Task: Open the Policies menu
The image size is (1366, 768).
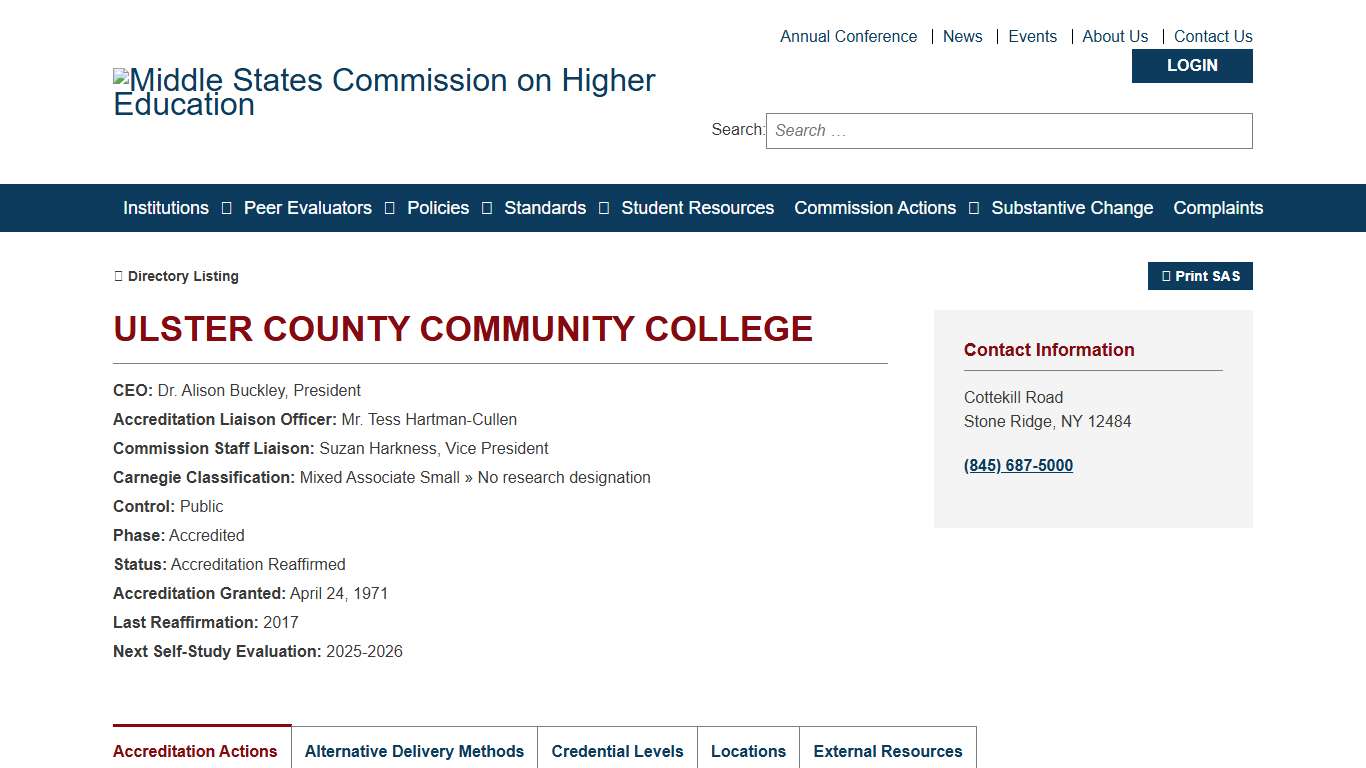Action: (438, 208)
